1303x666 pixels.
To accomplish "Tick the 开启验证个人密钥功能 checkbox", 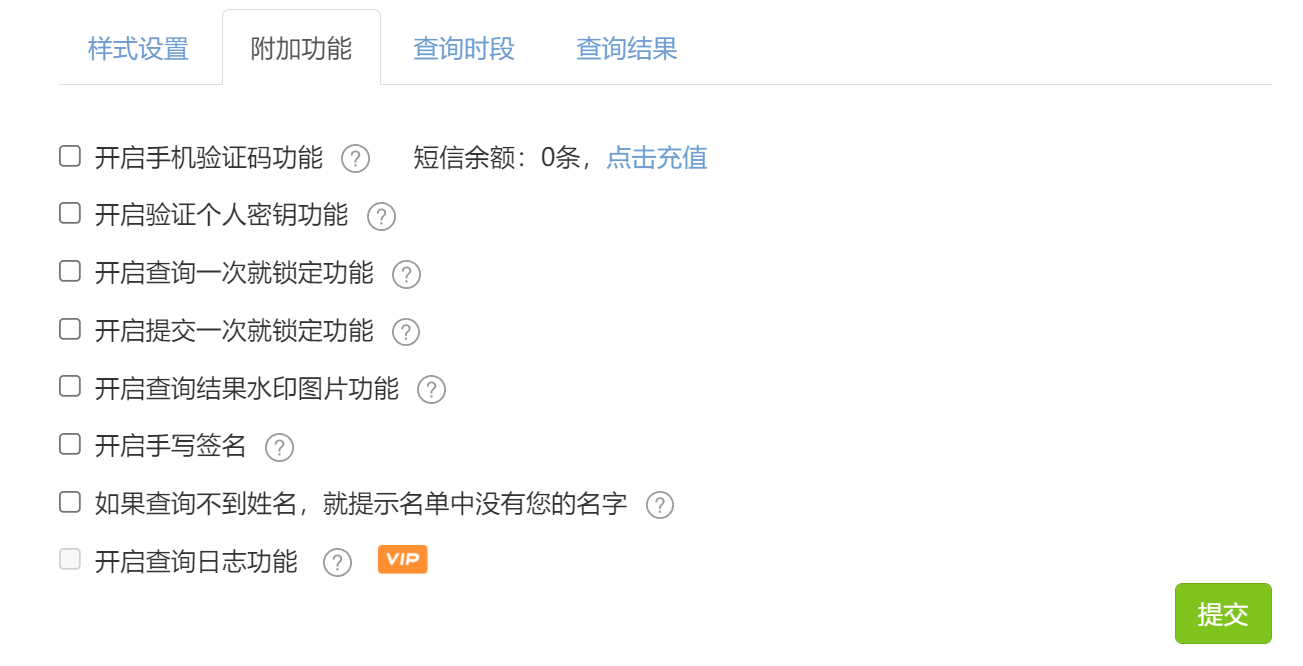I will tap(70, 213).
